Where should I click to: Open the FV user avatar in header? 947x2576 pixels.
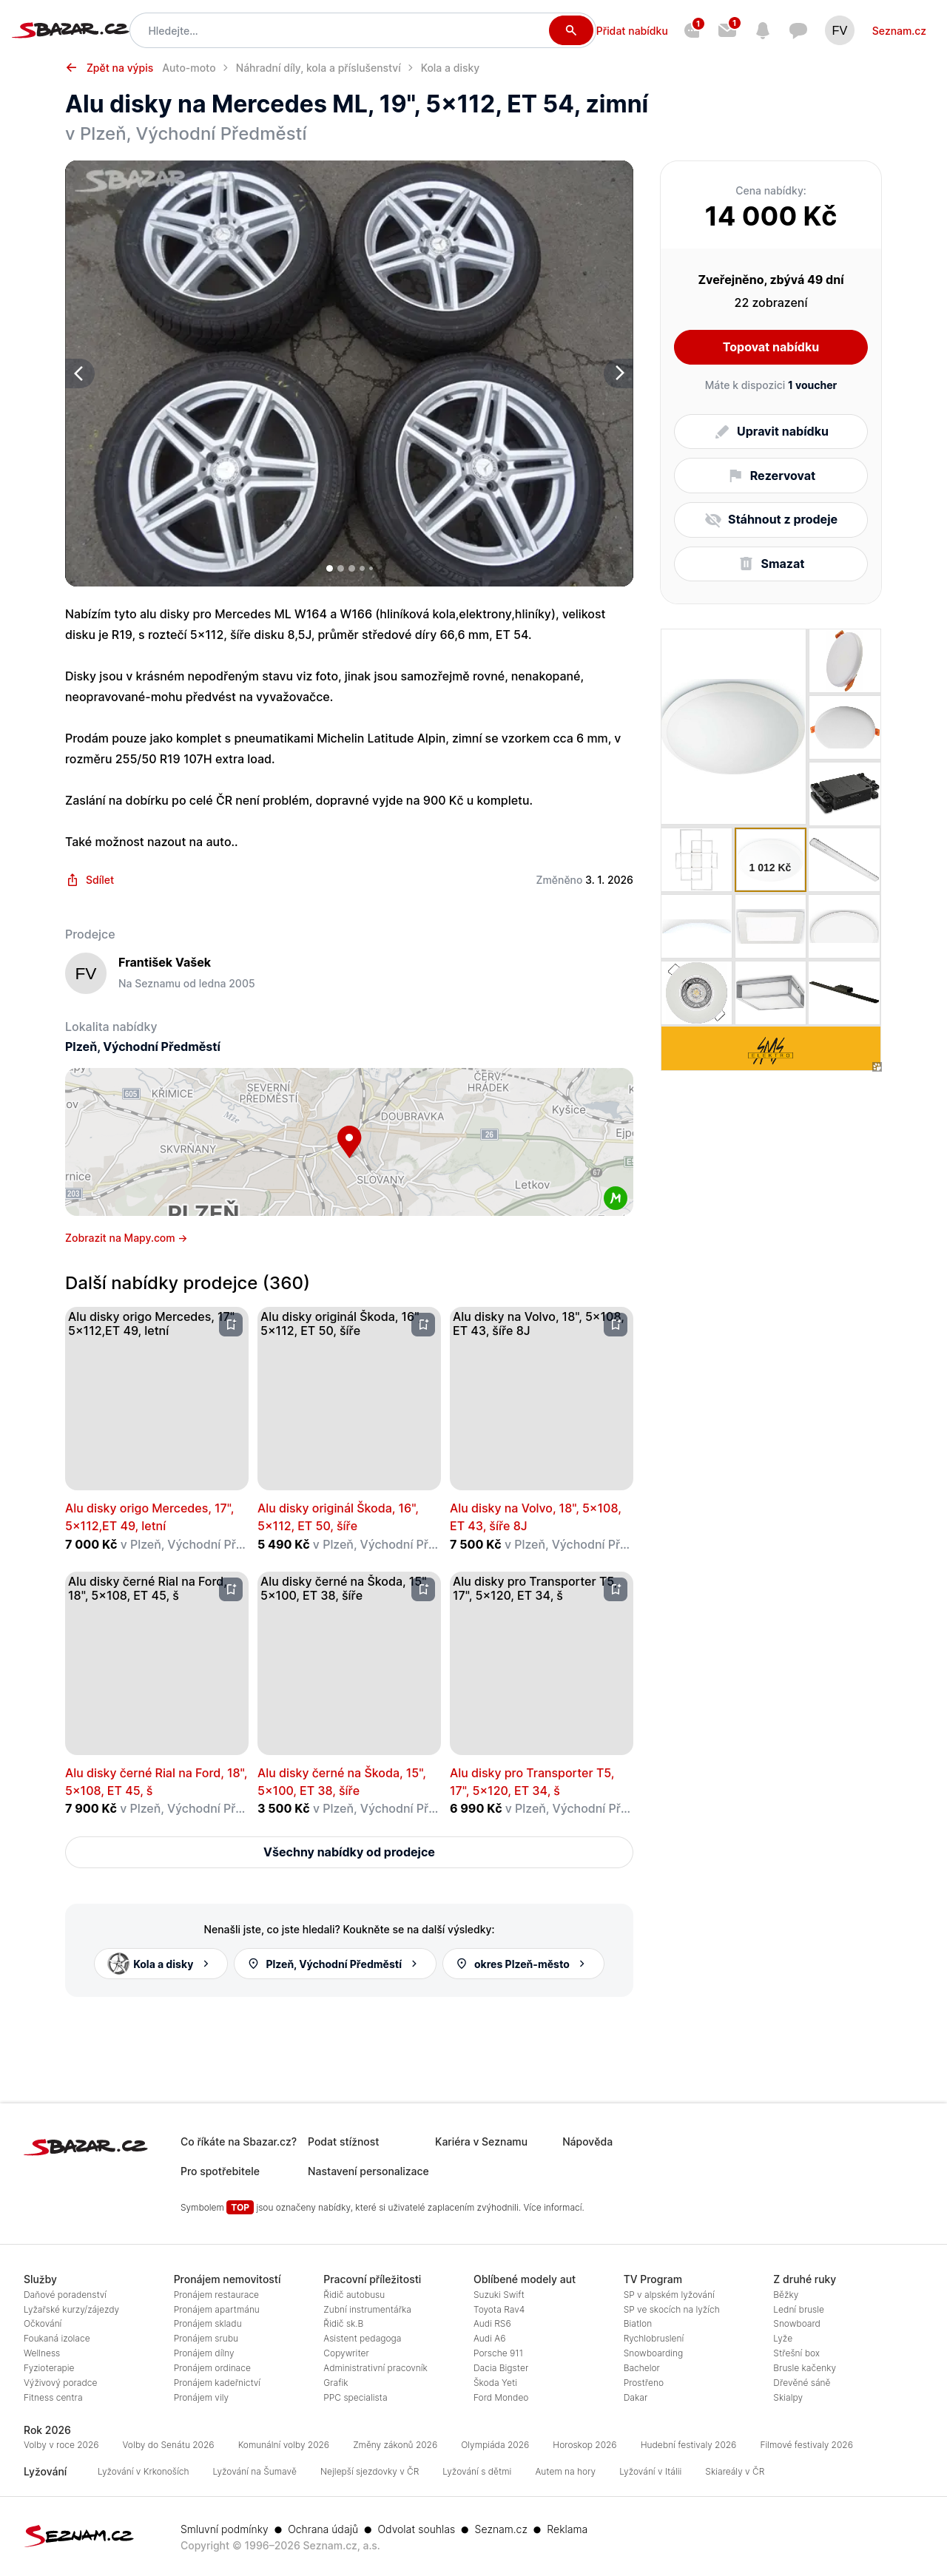pyautogui.click(x=839, y=31)
